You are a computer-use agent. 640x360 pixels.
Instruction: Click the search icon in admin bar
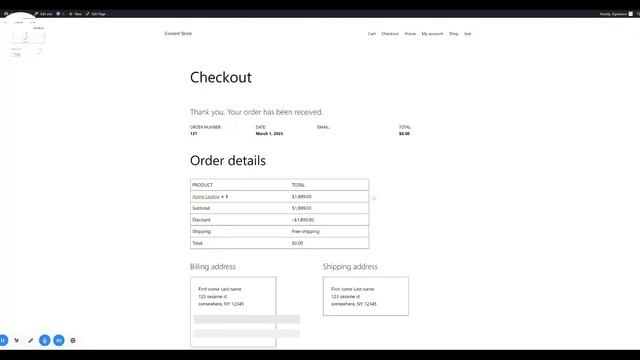[x=638, y=13]
